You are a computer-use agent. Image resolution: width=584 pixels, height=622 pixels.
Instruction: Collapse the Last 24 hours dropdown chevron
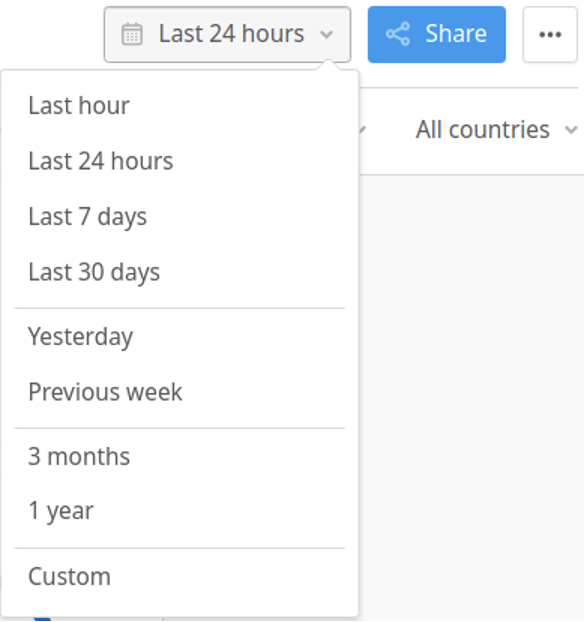(x=327, y=35)
